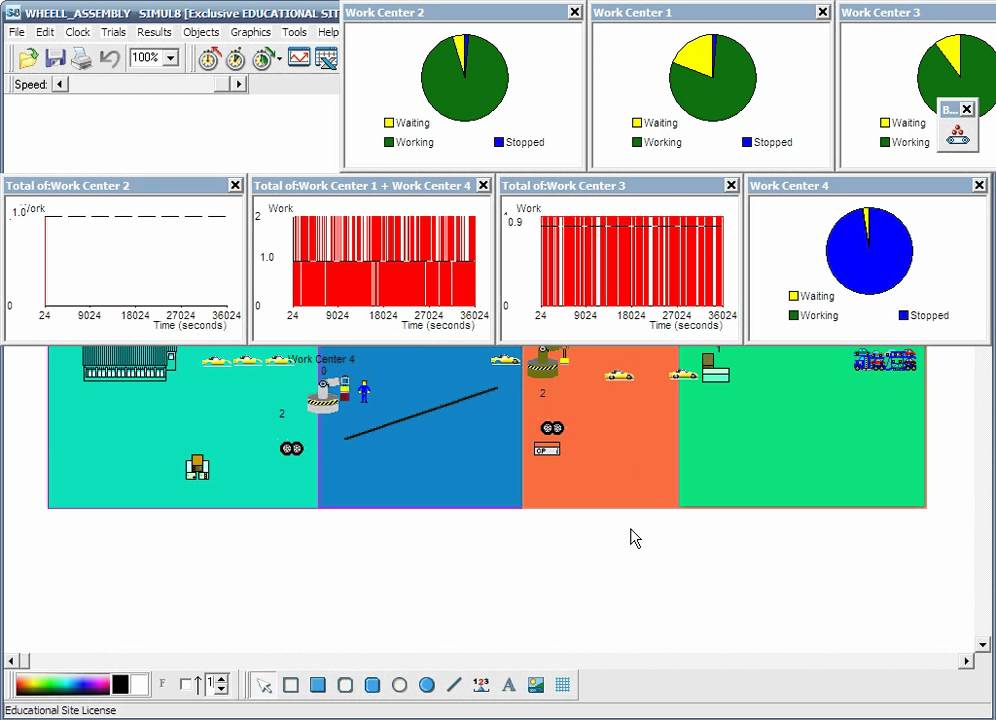996x720 pixels.
Task: Click the 'Educational Site License' status text
Action: pos(60,710)
